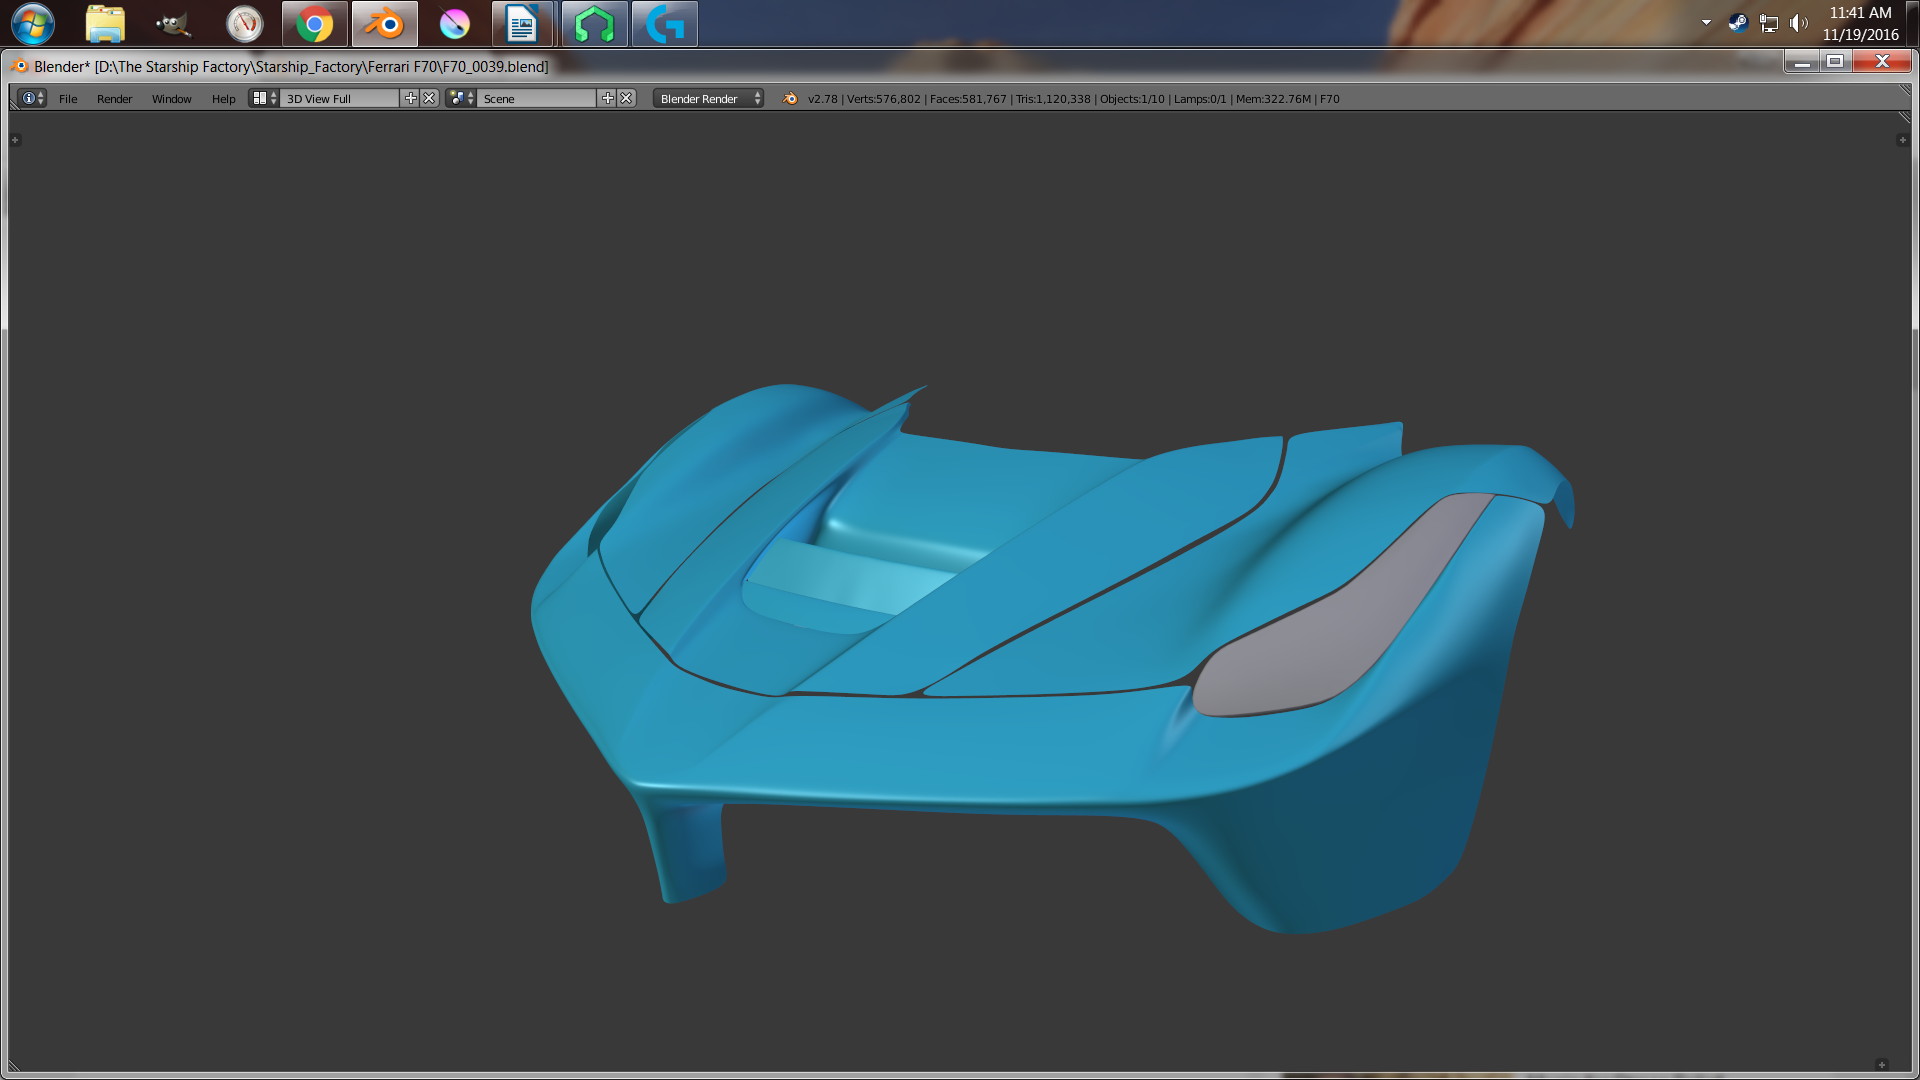Viewport: 1920px width, 1080px height.
Task: Open the green hexagon app in the taskbar
Action: 595,24
